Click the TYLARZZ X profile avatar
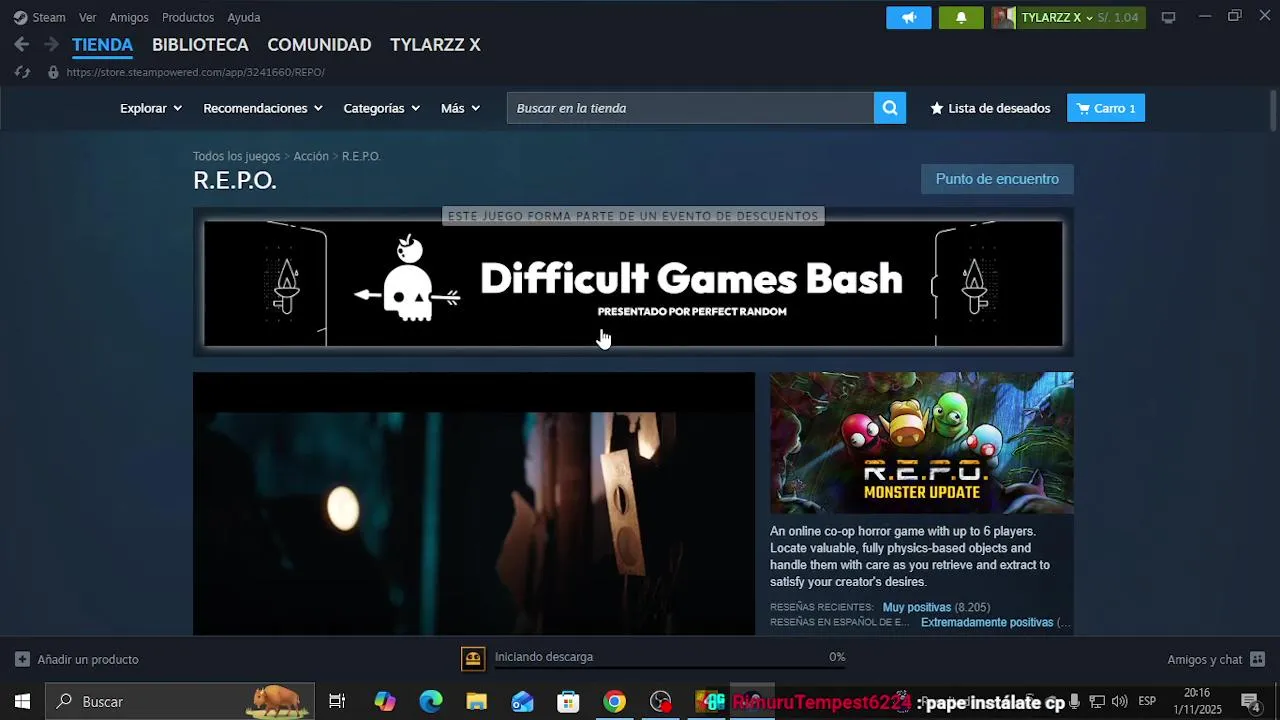The height and width of the screenshot is (720, 1280). tap(1003, 17)
